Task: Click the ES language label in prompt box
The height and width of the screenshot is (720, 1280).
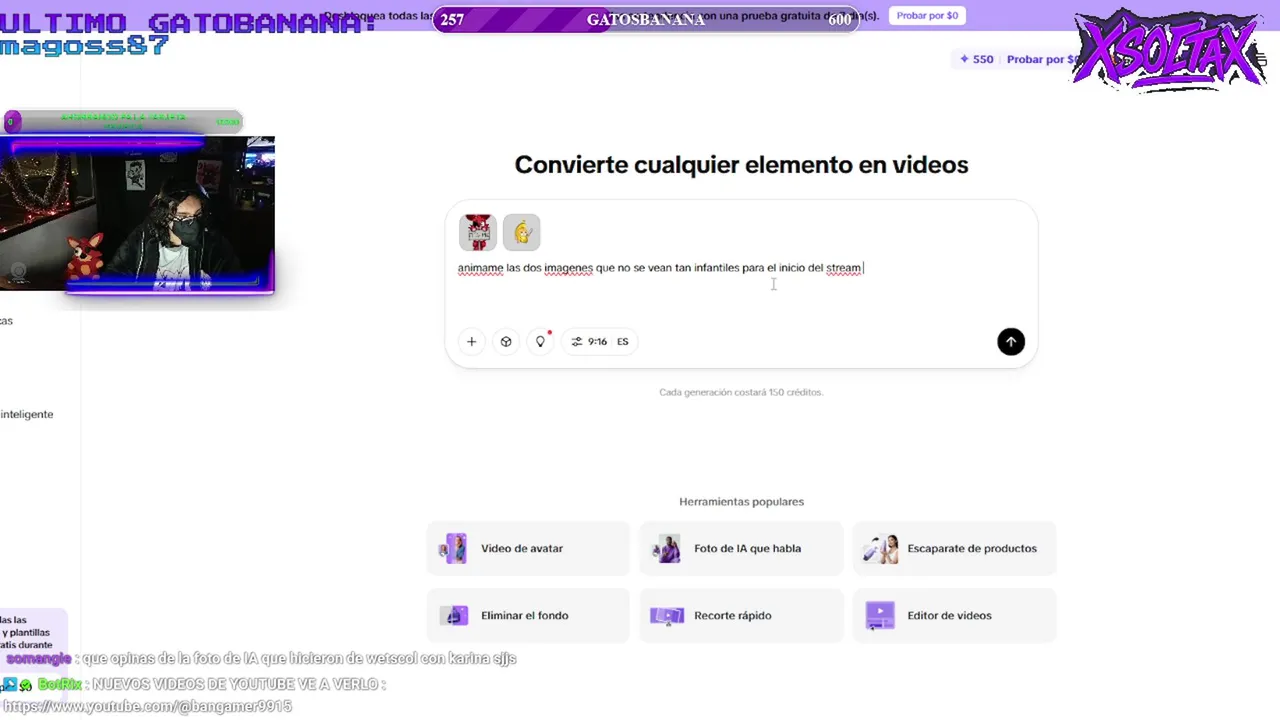Action: [x=622, y=341]
